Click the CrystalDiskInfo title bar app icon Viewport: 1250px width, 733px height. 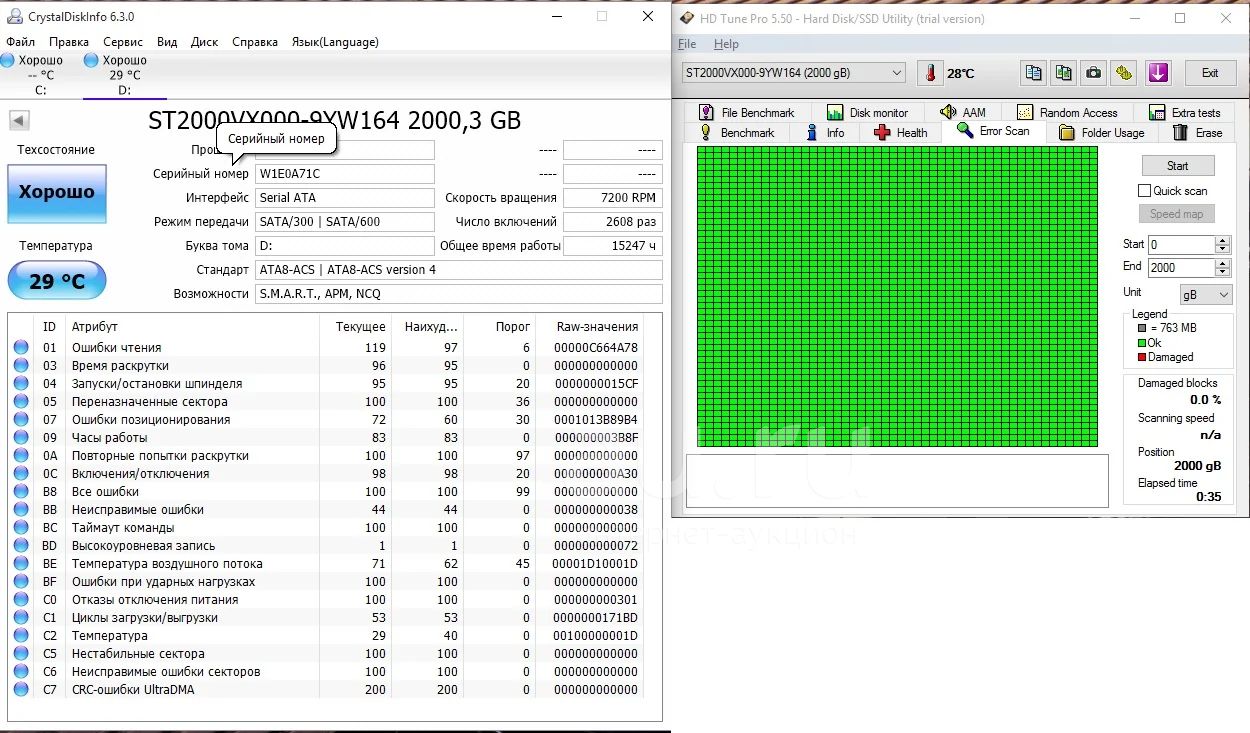(13, 17)
